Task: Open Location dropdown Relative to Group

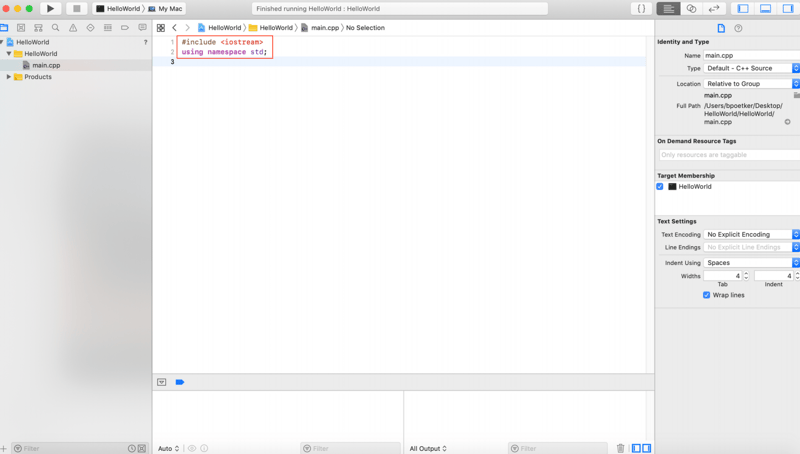Action: tap(751, 83)
